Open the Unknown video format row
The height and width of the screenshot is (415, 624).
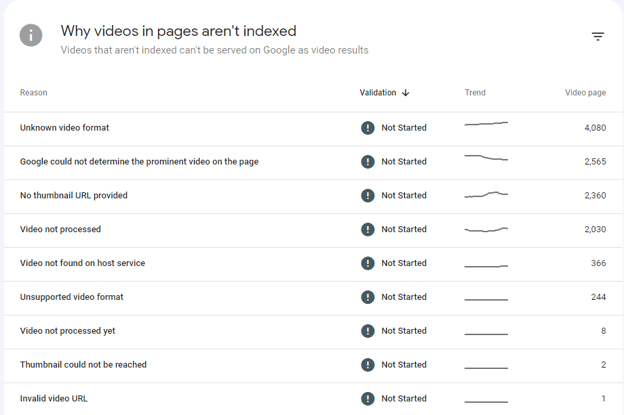pyautogui.click(x=65, y=128)
